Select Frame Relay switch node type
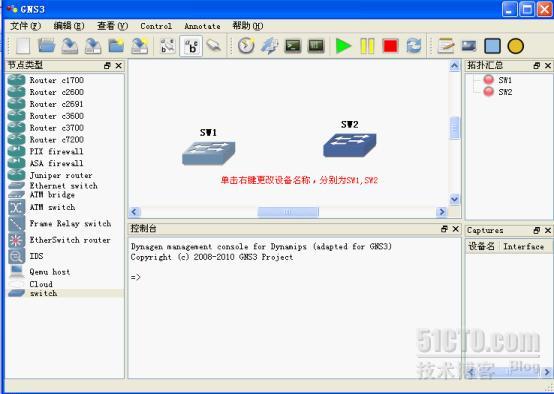The width and height of the screenshot is (554, 394). 65,224
